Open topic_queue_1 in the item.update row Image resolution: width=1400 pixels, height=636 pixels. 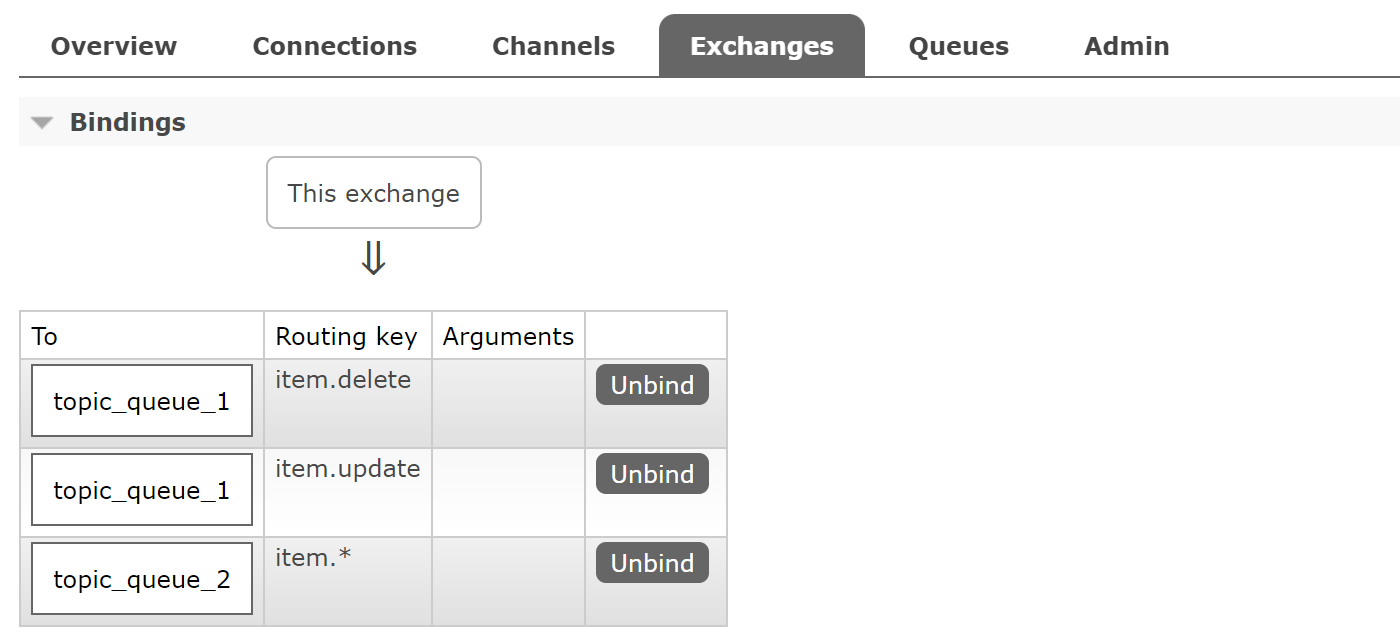(141, 491)
